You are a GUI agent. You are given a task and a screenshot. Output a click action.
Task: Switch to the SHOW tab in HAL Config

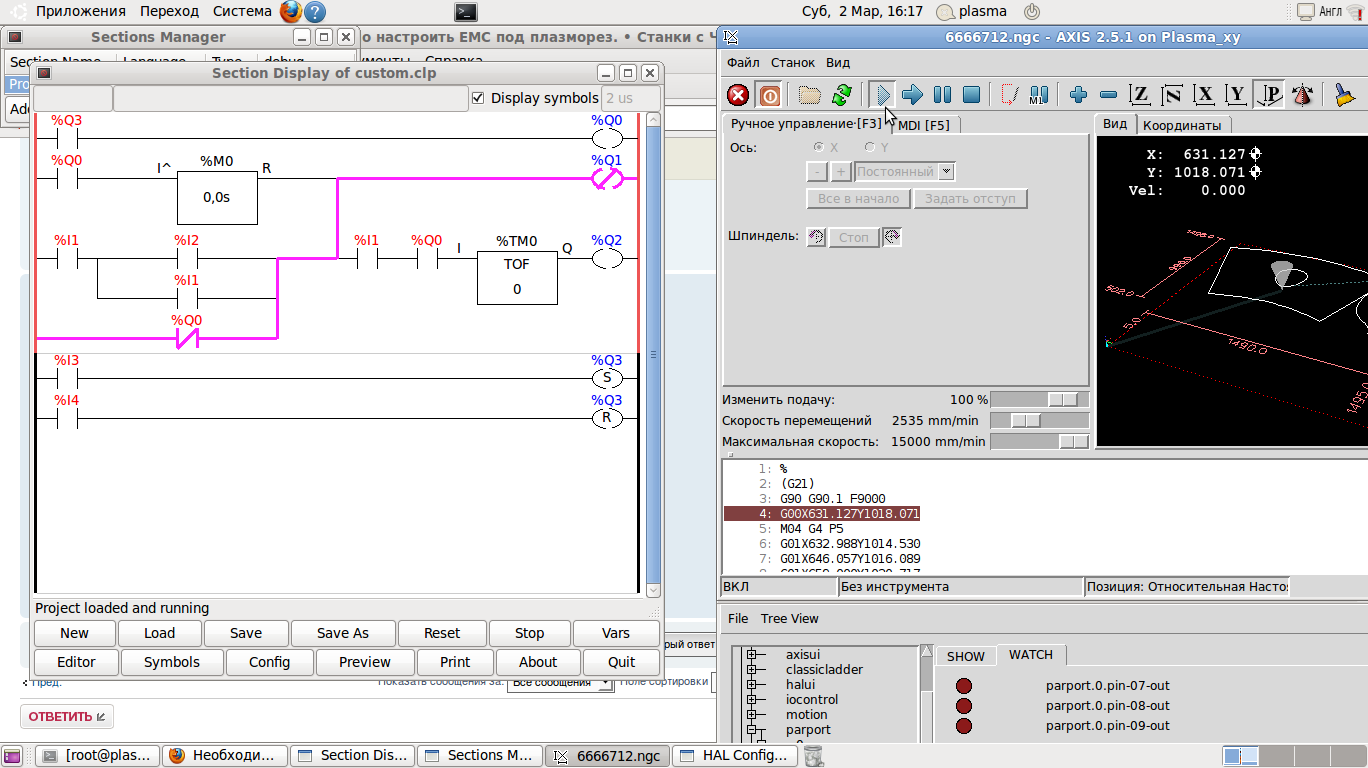(x=966, y=657)
